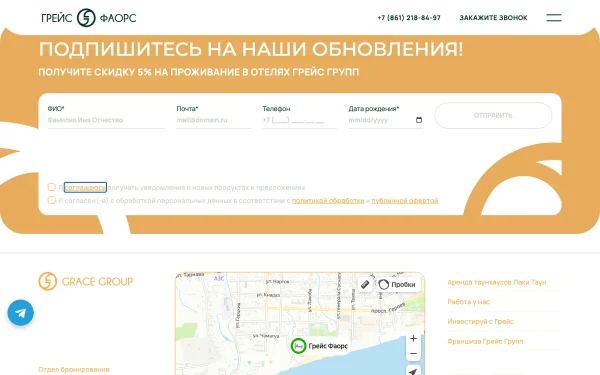Click the Грейс Фаорс map label
This screenshot has width=600, height=375.
[x=328, y=346]
